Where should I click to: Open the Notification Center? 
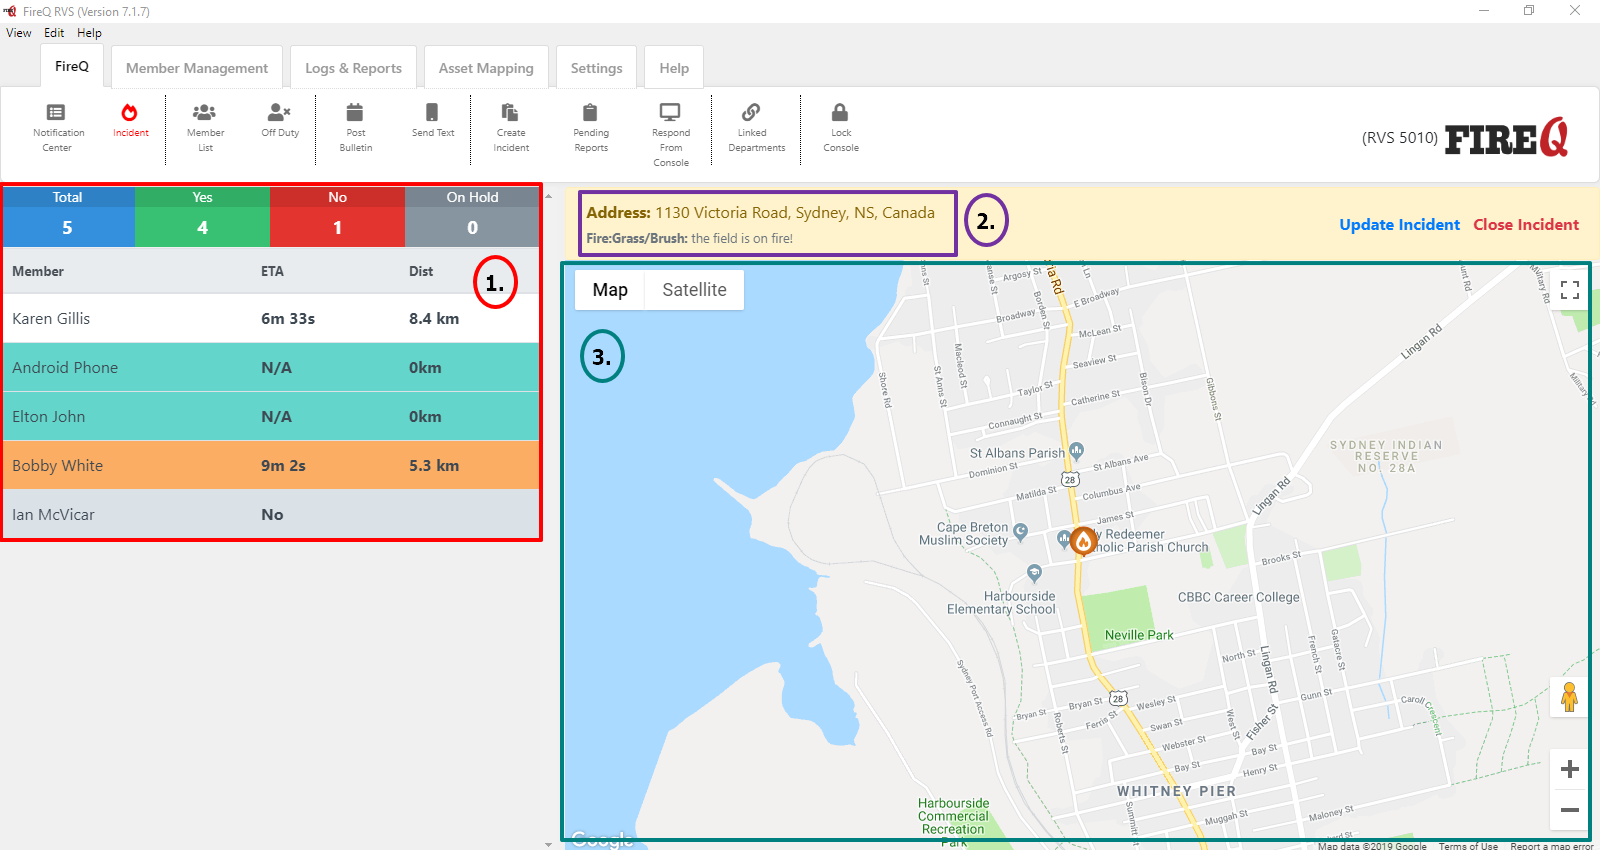coord(57,128)
